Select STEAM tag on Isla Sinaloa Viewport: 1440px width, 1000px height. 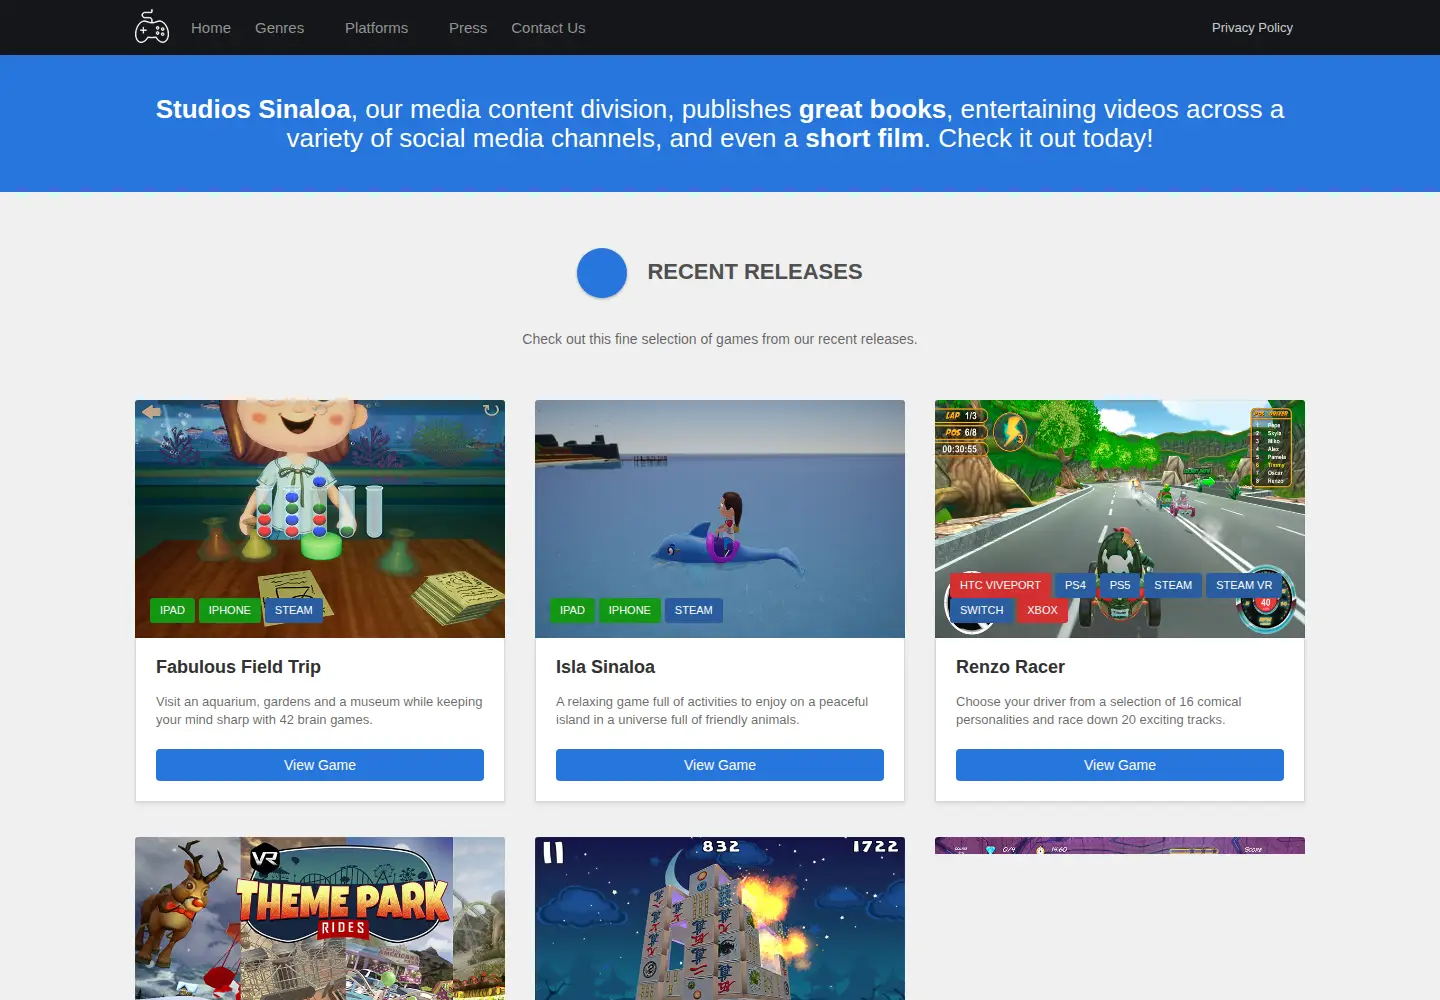click(694, 610)
